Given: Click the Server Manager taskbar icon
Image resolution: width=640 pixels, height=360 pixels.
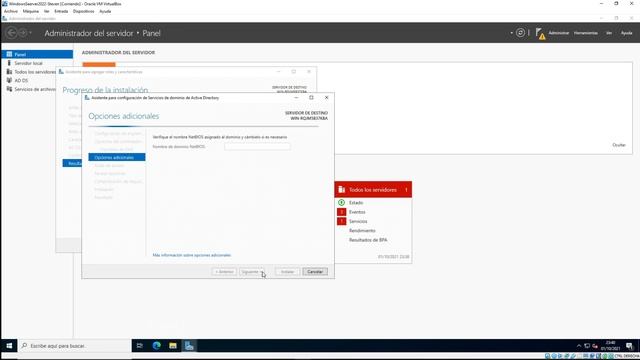Looking at the screenshot, I should point(189,346).
